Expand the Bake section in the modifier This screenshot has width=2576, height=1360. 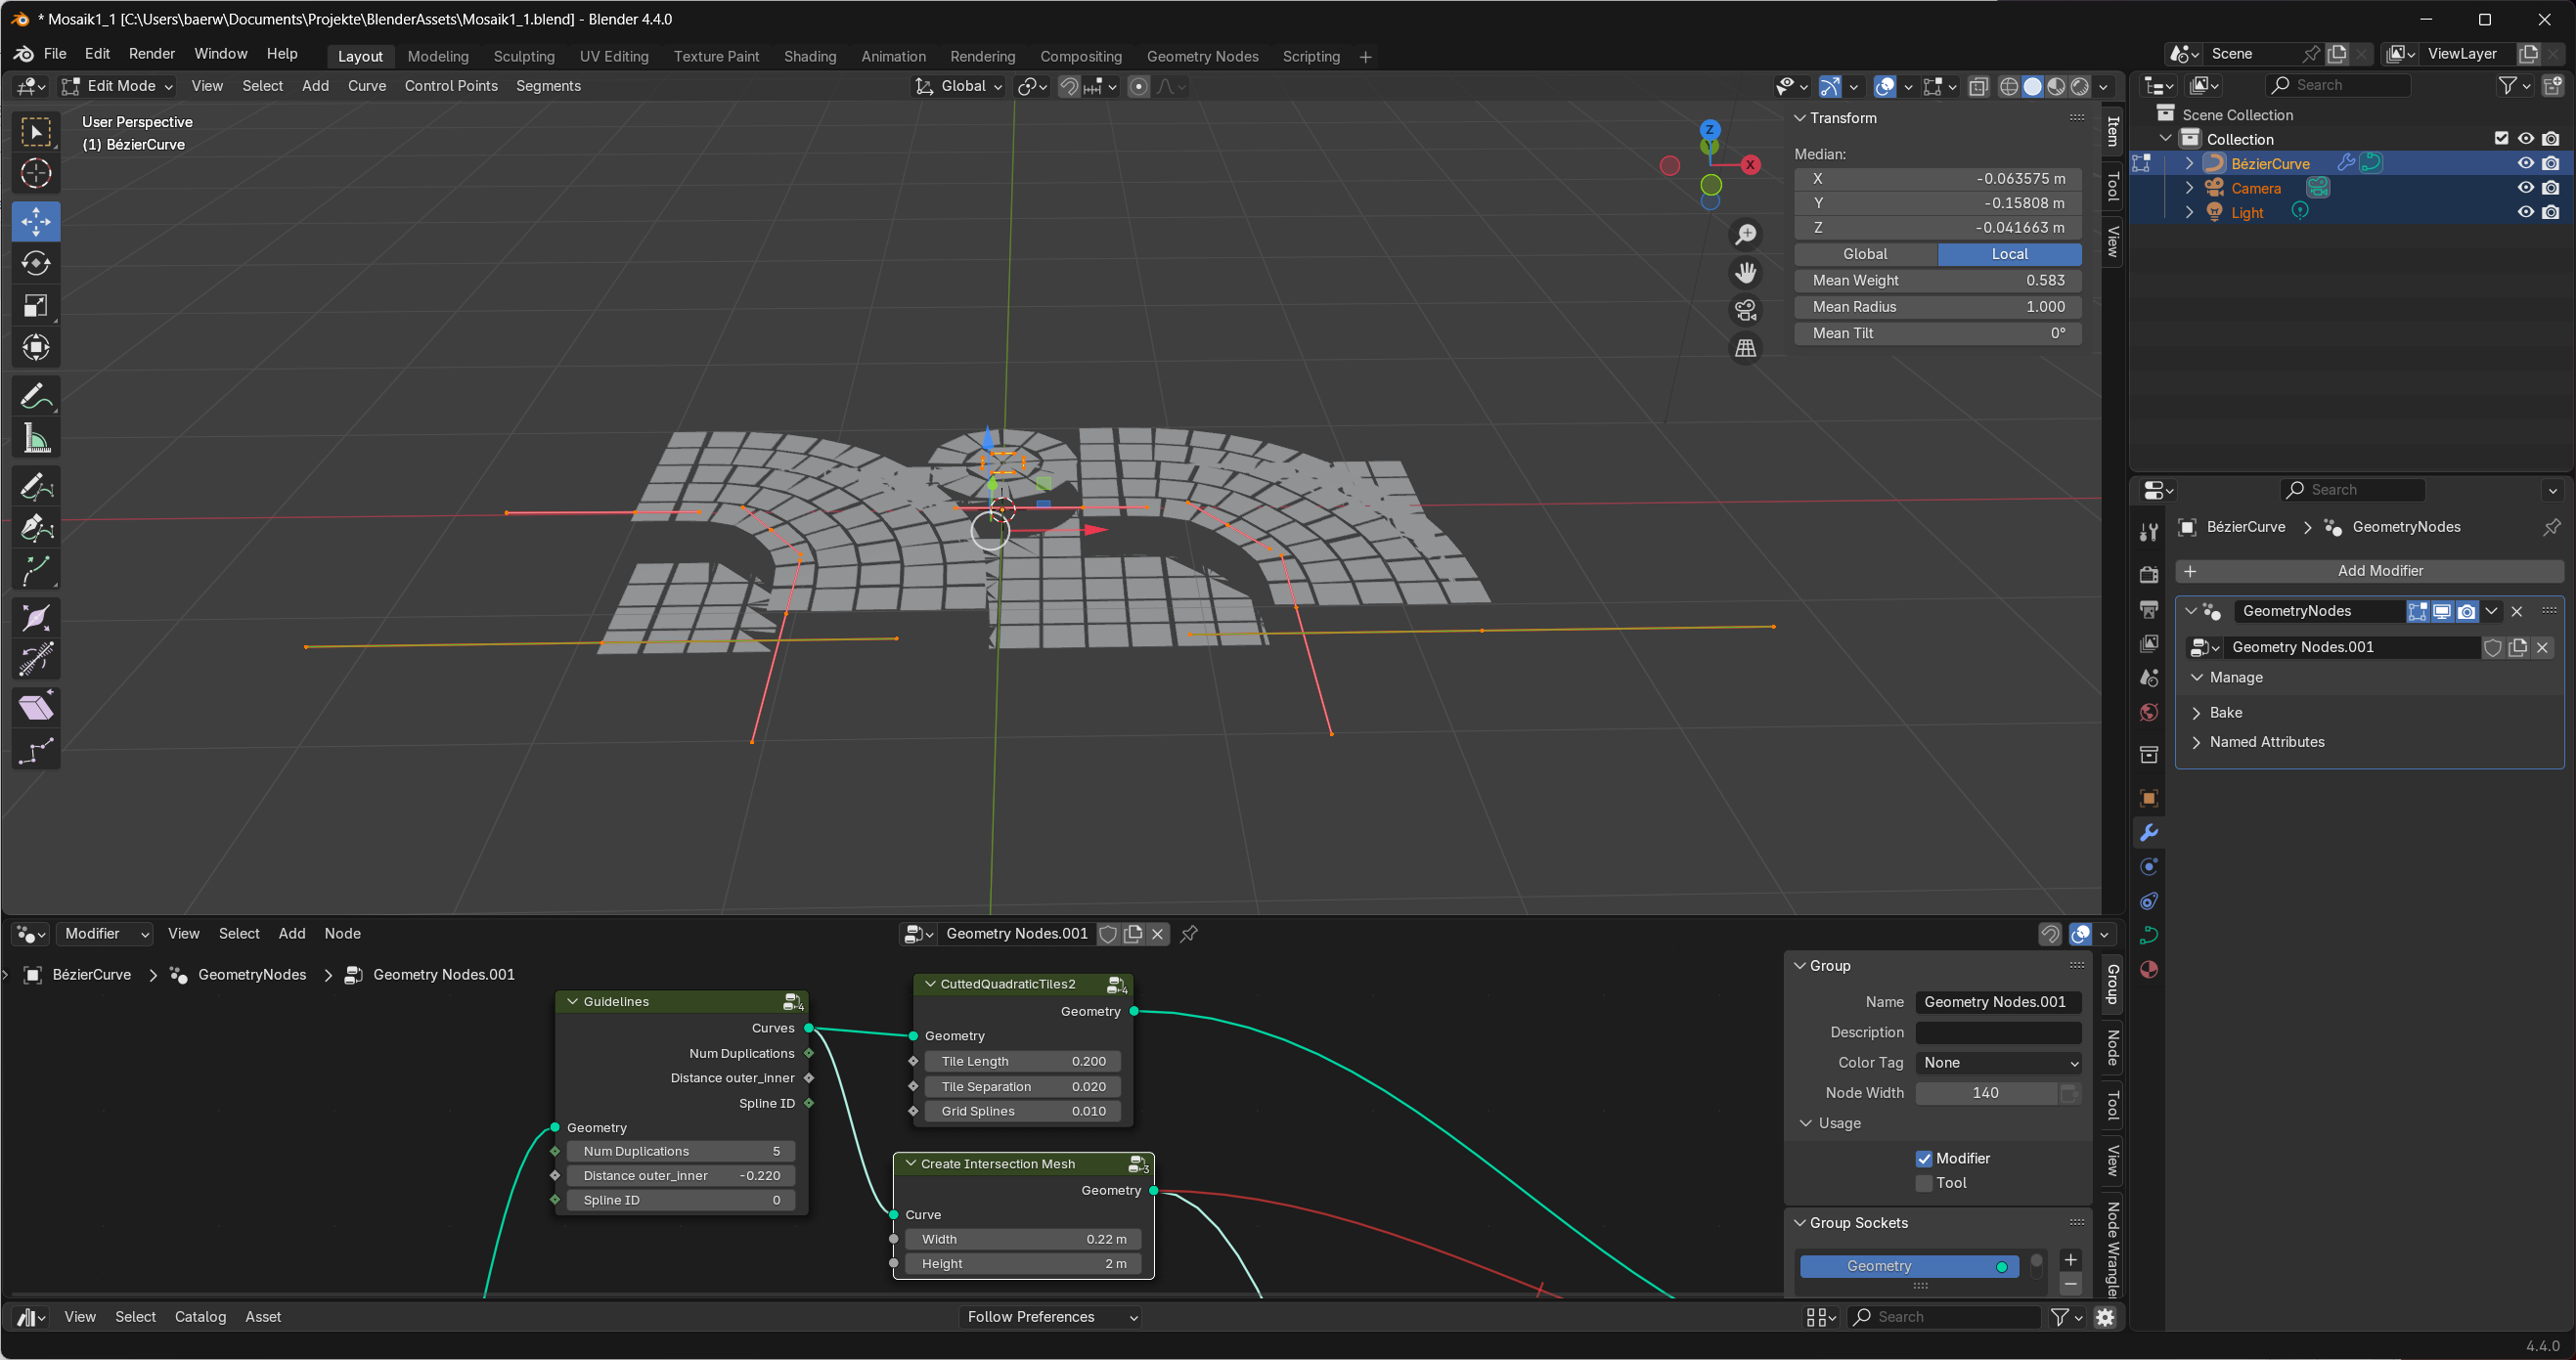click(2225, 712)
